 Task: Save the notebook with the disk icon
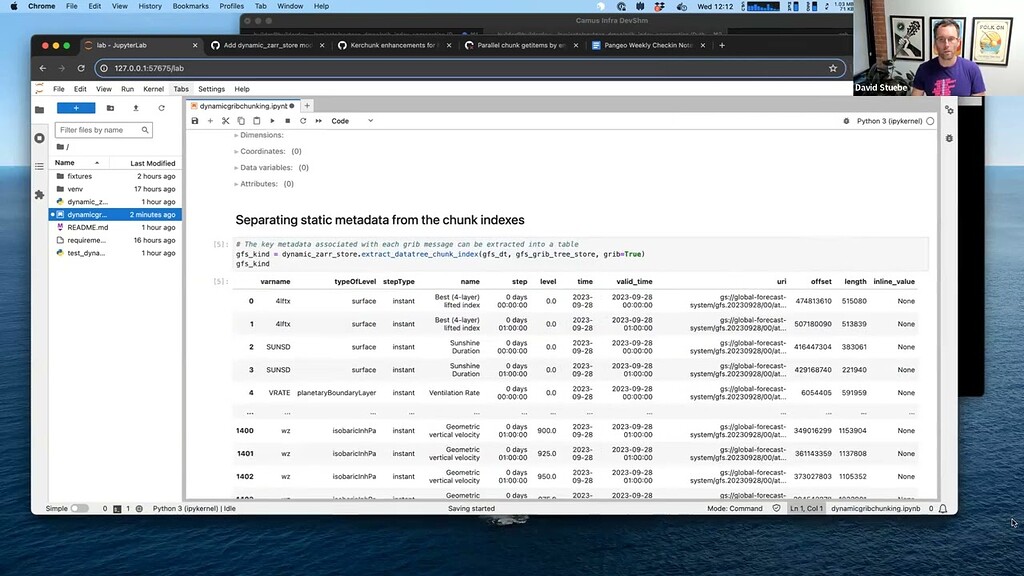click(195, 121)
